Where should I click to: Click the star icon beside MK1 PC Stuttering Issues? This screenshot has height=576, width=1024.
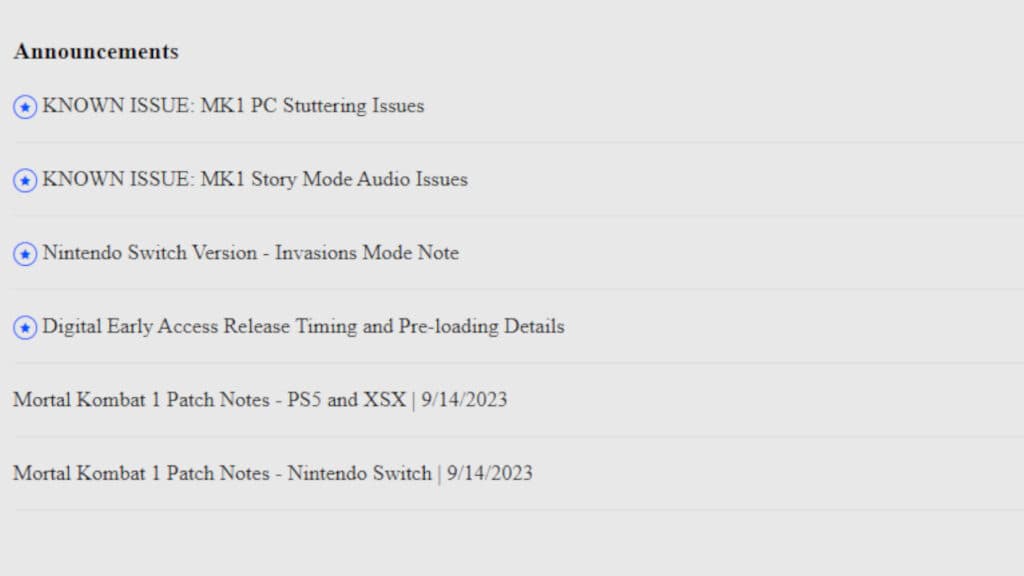tap(25, 107)
